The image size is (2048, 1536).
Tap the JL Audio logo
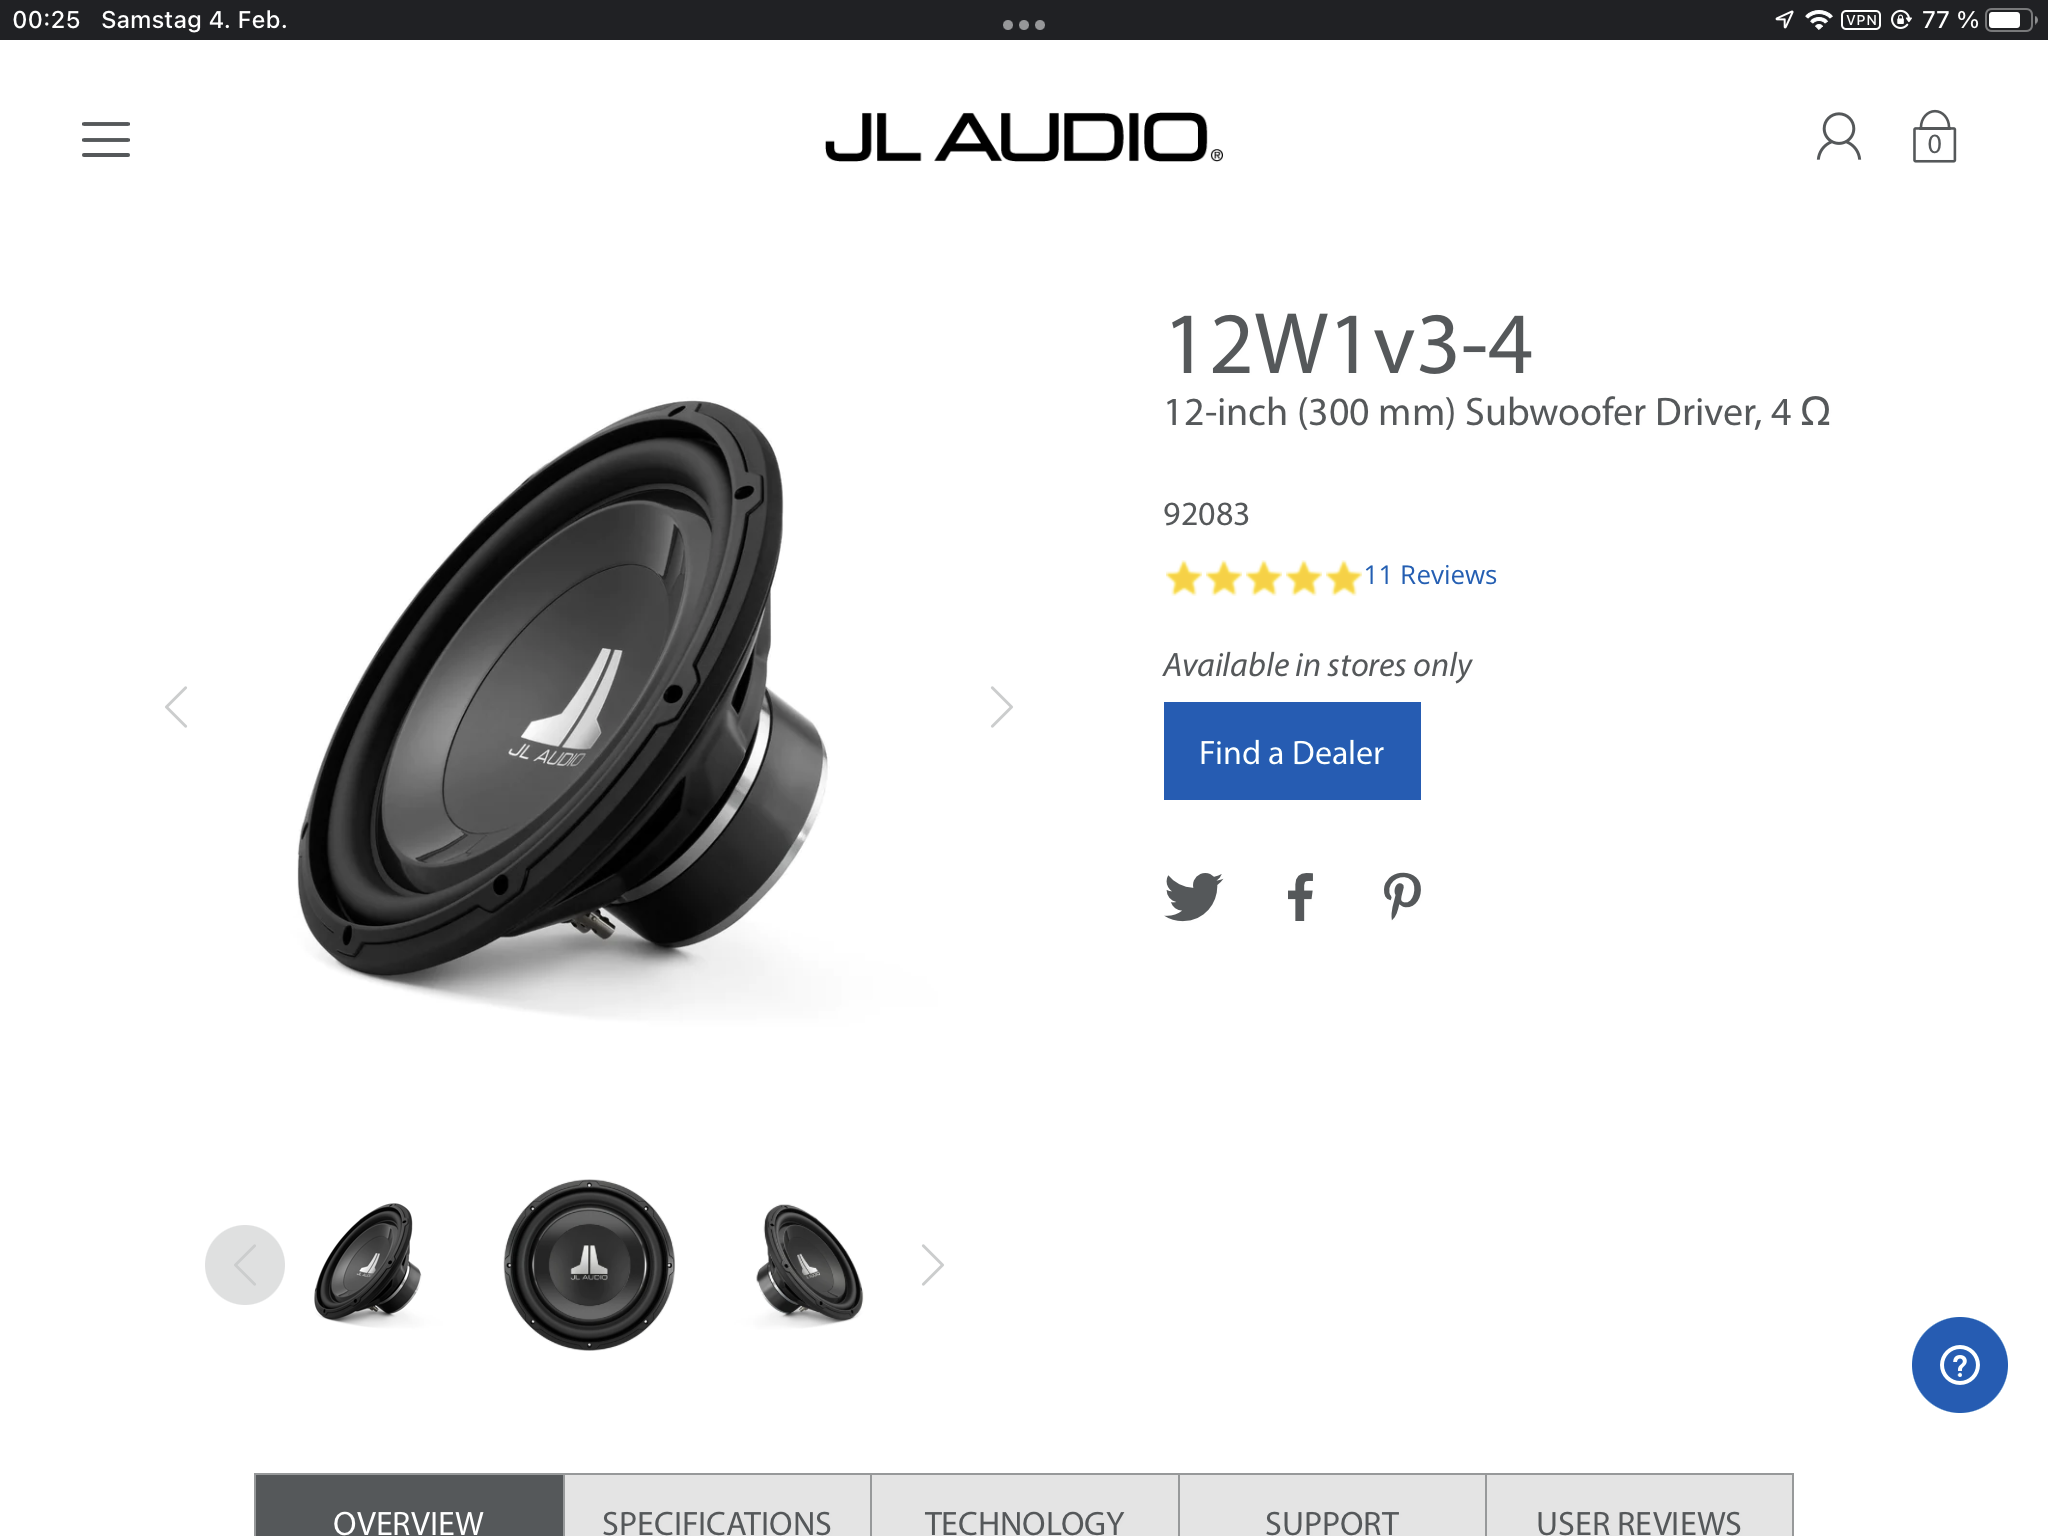(x=1023, y=138)
